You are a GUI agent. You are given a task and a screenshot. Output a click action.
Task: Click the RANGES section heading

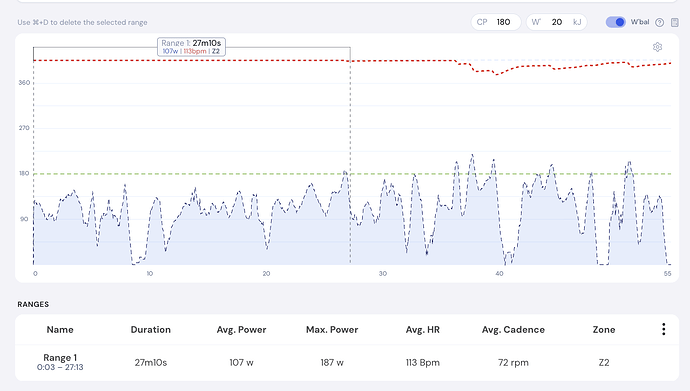point(33,304)
